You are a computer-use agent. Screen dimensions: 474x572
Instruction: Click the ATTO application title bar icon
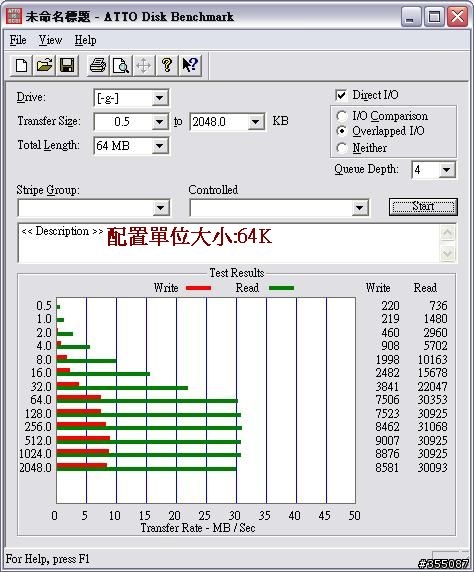14,16
